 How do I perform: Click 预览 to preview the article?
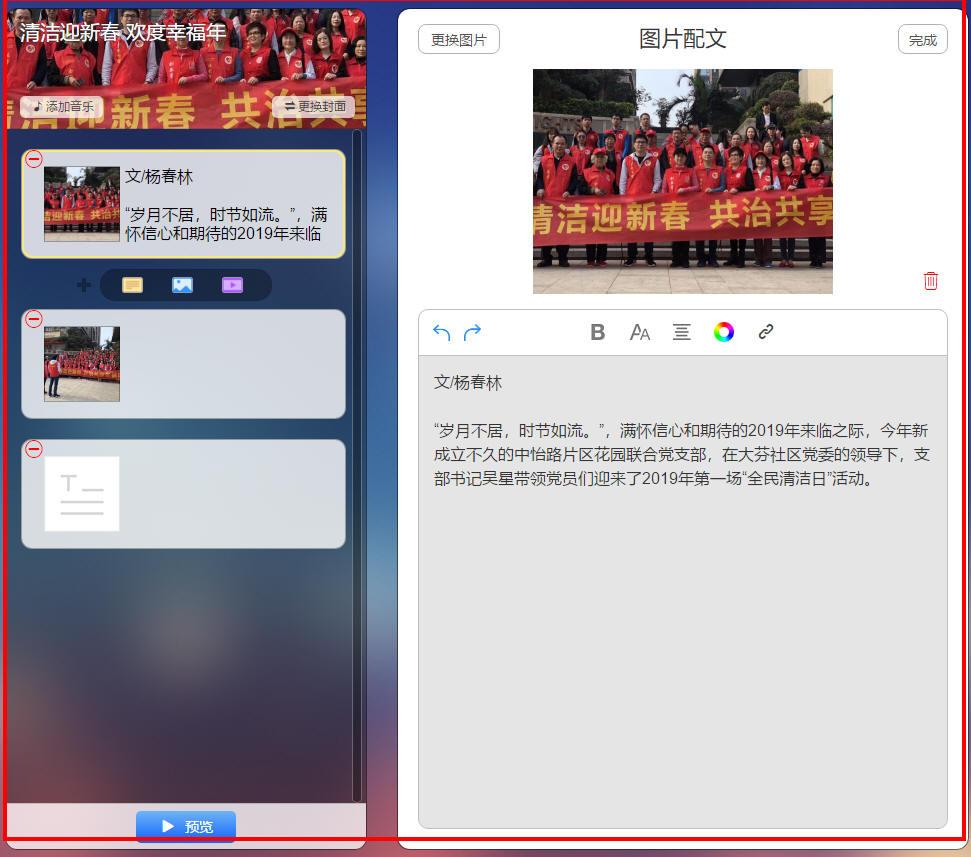[x=186, y=826]
